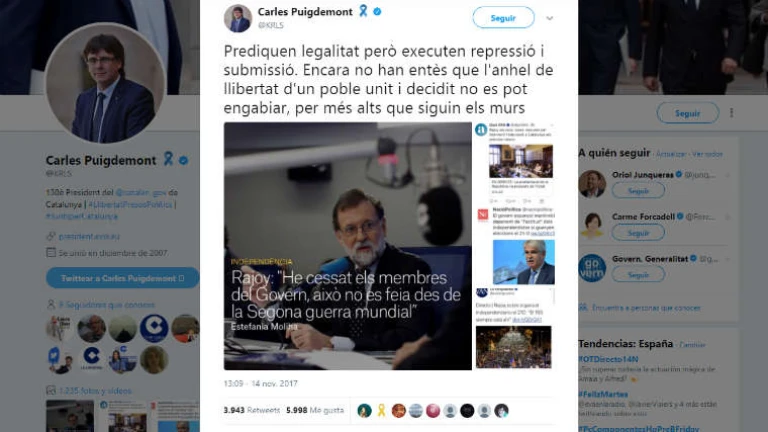Open the Rajoy radio interview image
The image size is (768, 432).
(348, 246)
